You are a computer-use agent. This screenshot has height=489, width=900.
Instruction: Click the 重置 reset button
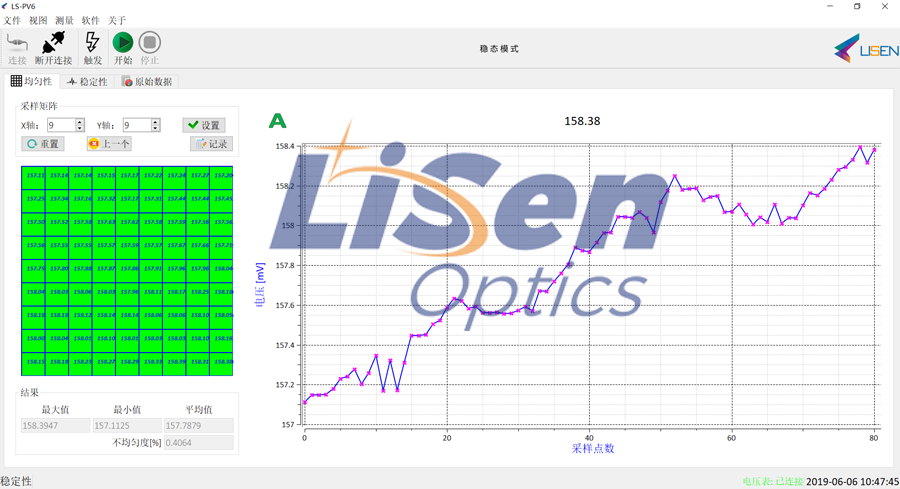tap(43, 144)
